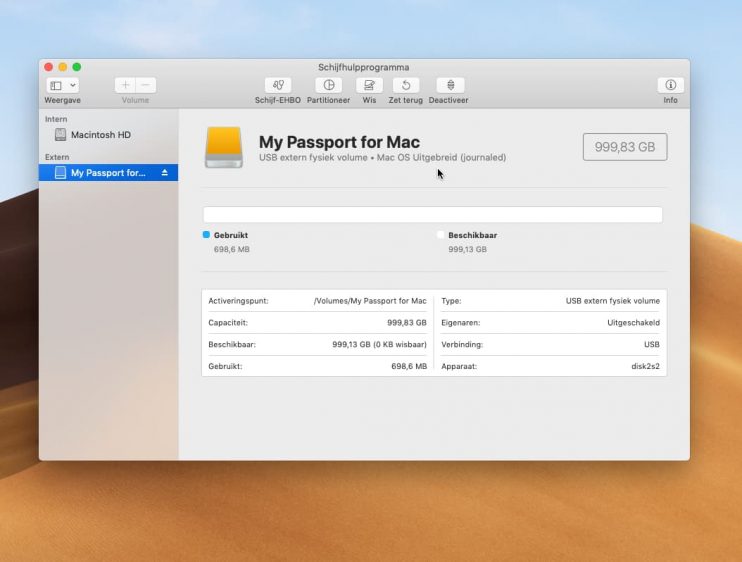
Task: Click the Intern sidebar section header
Action: [x=56, y=119]
